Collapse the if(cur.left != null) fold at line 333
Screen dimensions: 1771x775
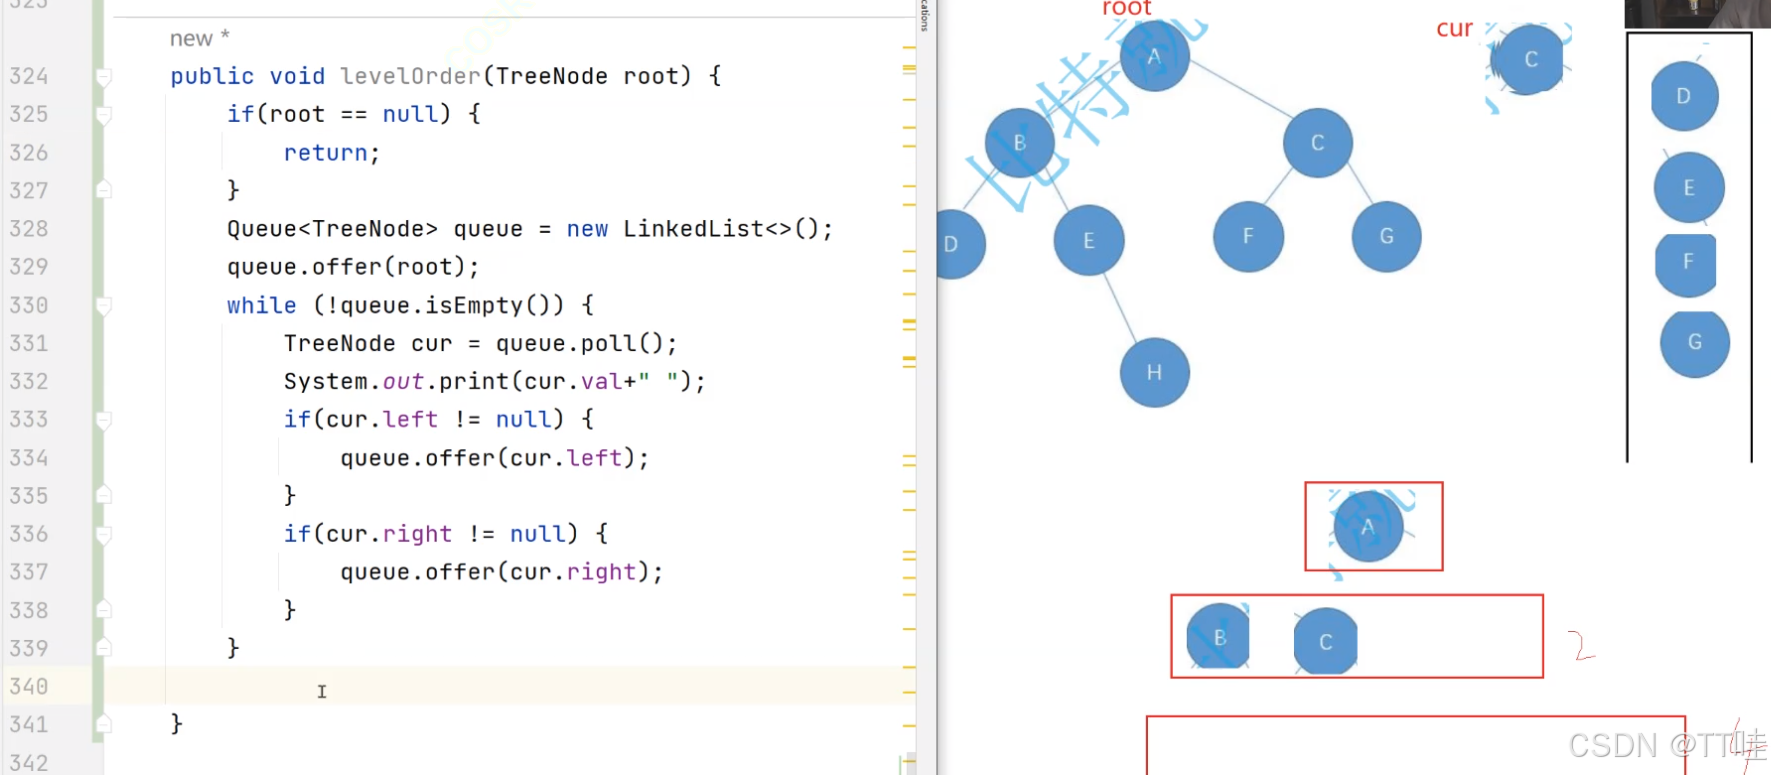coord(103,420)
